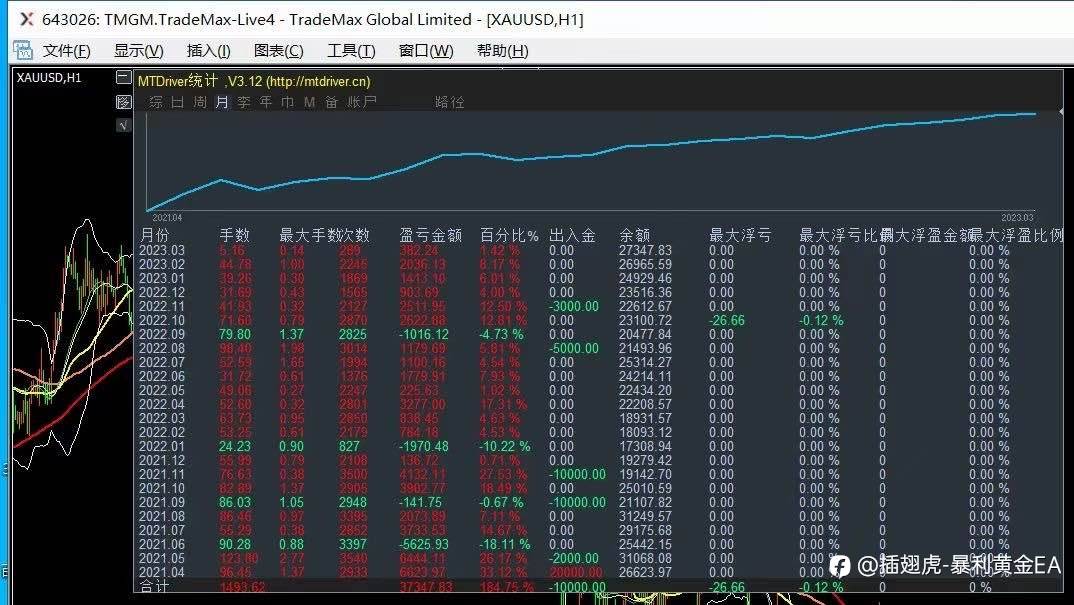
Task: Switch to the 季 quarterly tab
Action: pyautogui.click(x=244, y=102)
